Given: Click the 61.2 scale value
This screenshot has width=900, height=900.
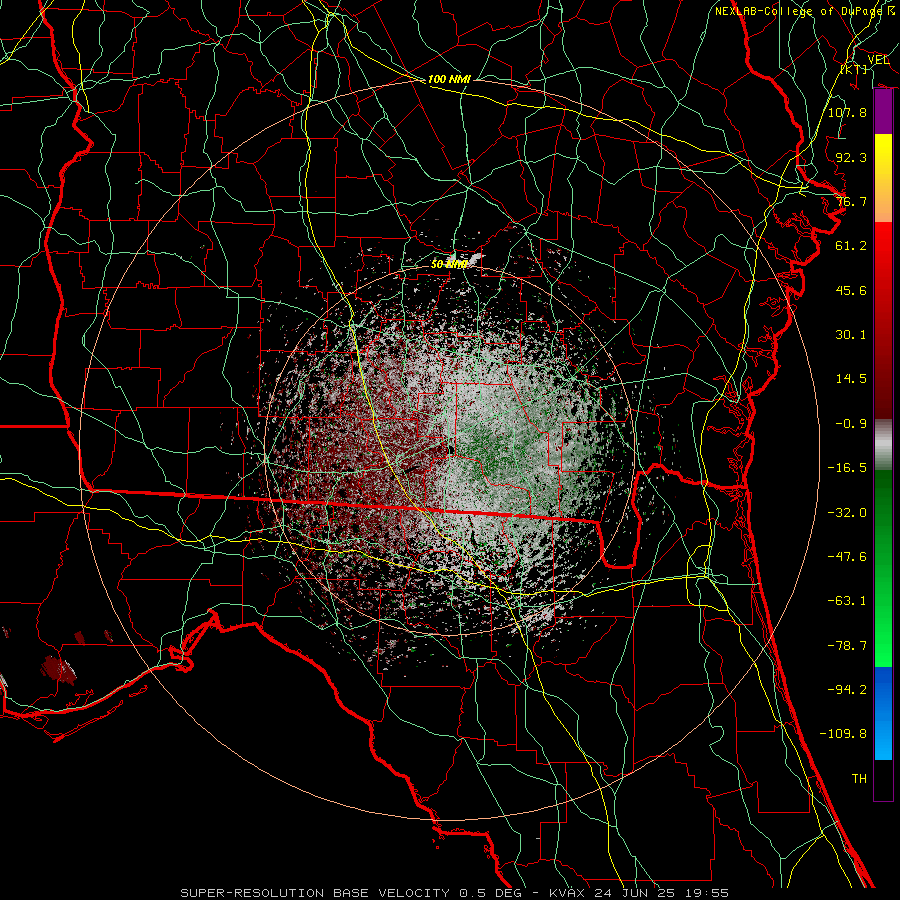Looking at the screenshot, I should pyautogui.click(x=851, y=246).
